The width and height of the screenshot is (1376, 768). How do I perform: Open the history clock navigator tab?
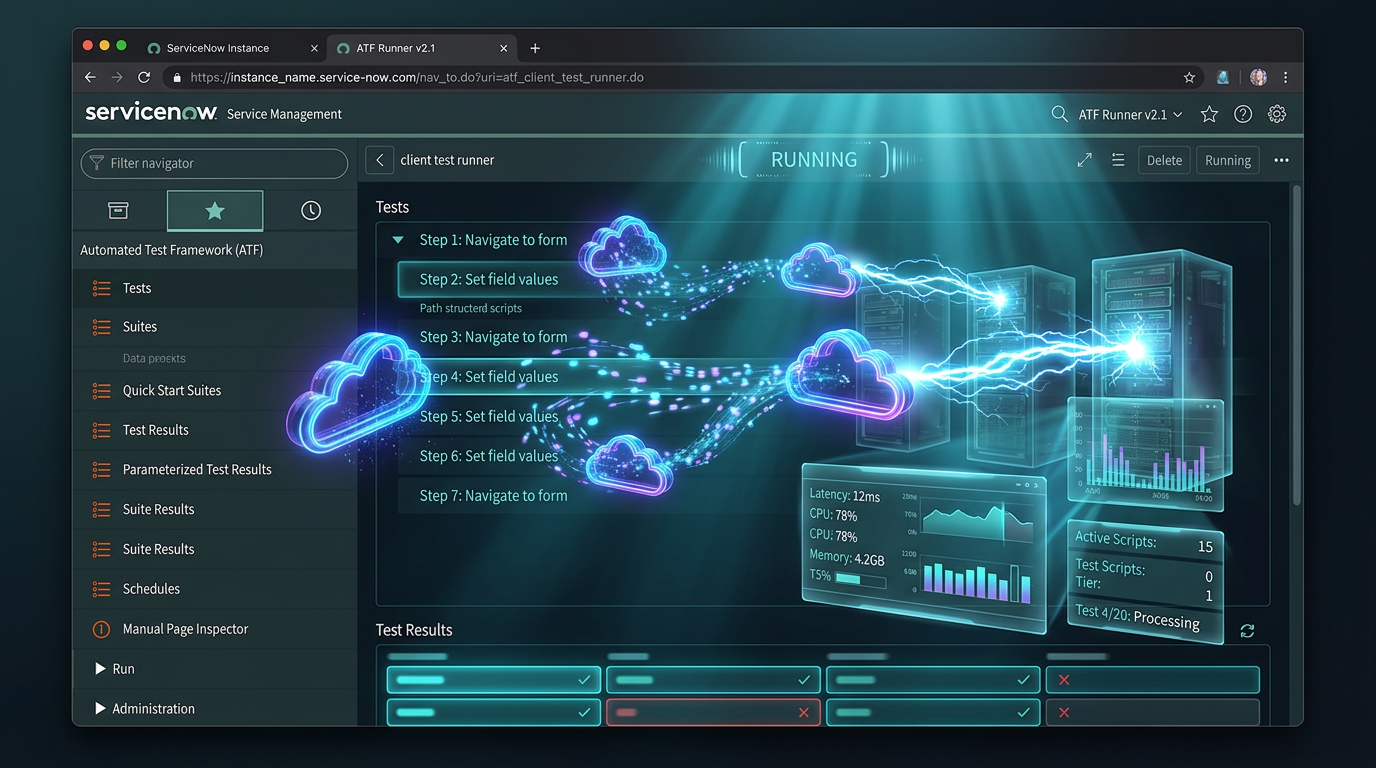point(311,210)
